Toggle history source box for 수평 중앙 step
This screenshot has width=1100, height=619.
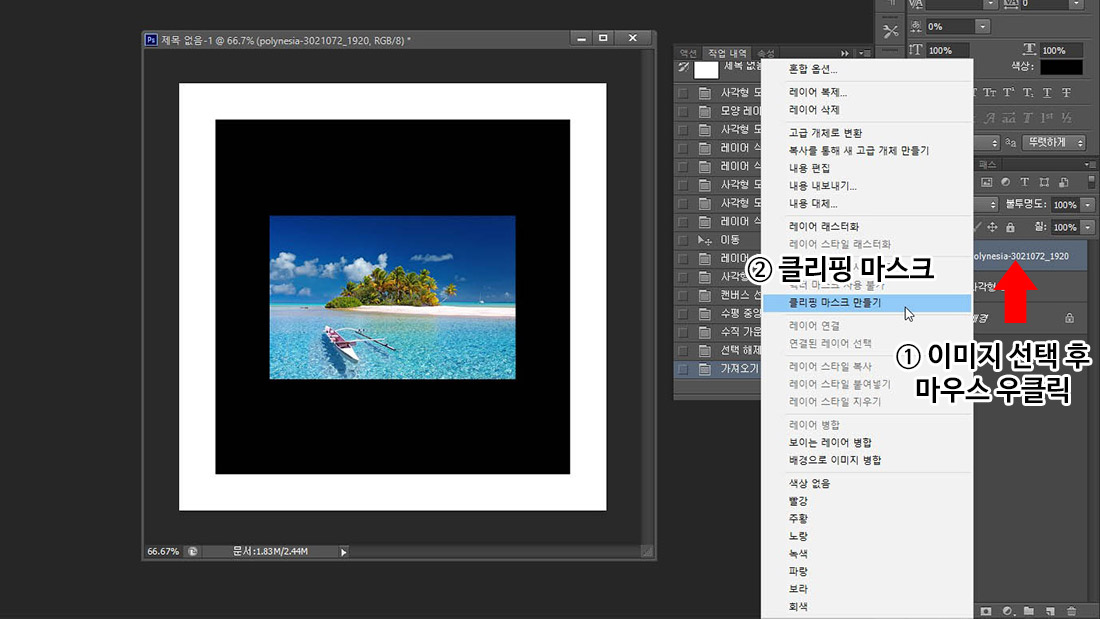(683, 314)
